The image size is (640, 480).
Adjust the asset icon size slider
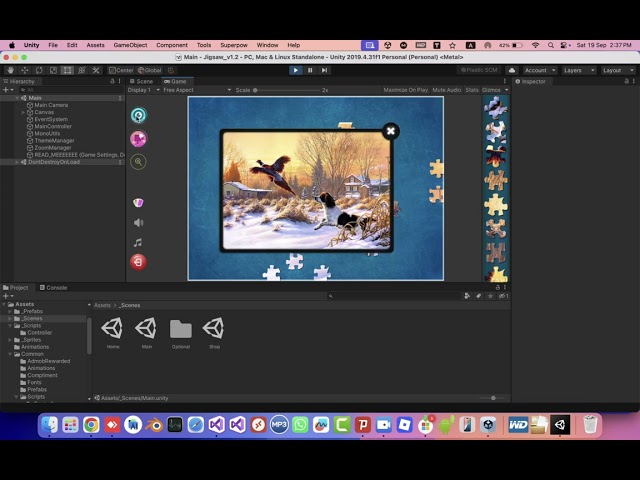(493, 398)
